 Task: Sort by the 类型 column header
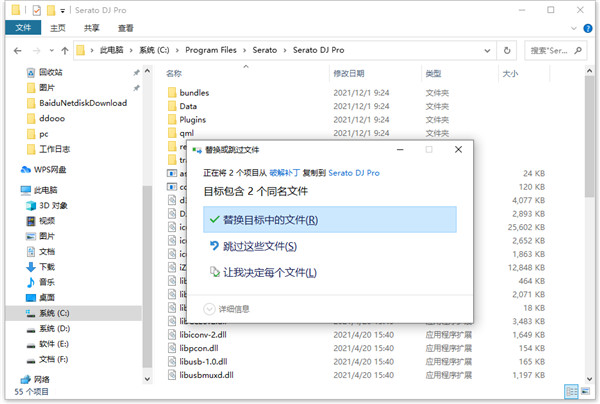click(x=433, y=73)
